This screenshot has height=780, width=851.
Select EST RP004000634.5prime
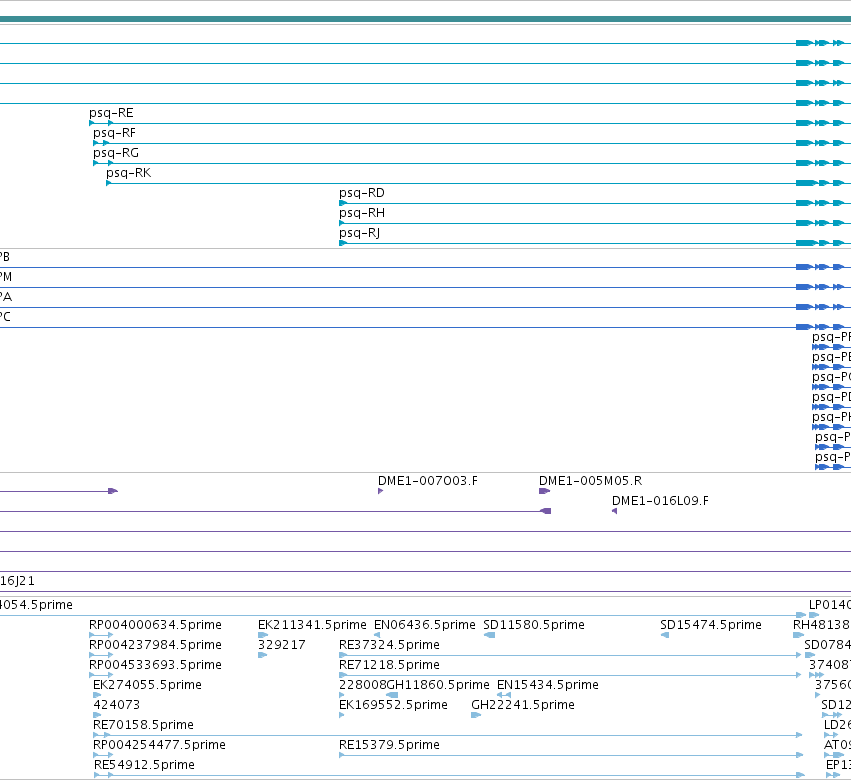(x=155, y=625)
